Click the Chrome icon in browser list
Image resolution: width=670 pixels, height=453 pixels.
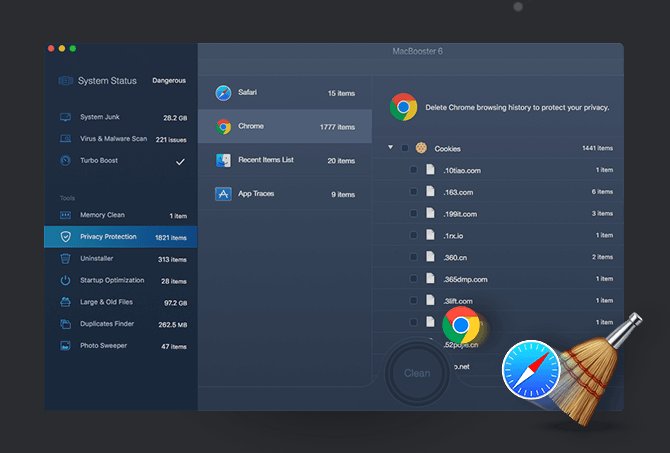coord(223,126)
